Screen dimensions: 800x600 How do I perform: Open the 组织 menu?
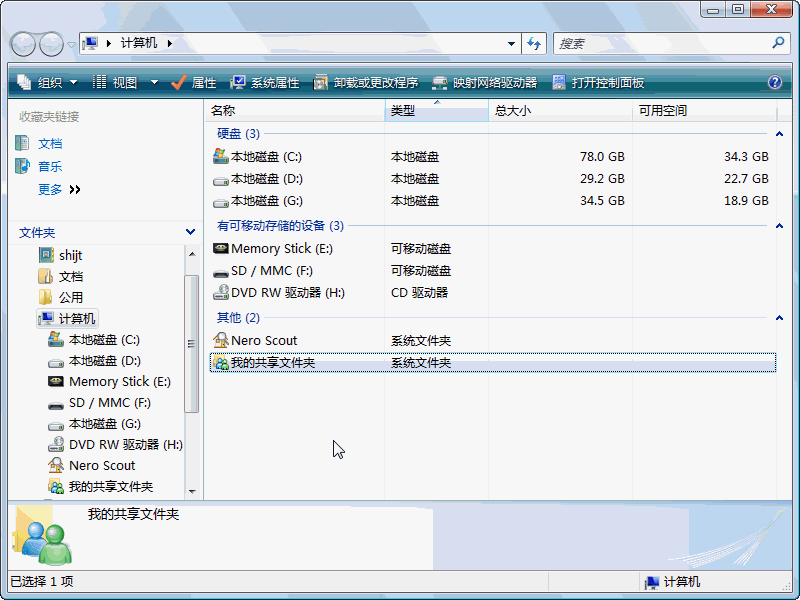[47, 82]
